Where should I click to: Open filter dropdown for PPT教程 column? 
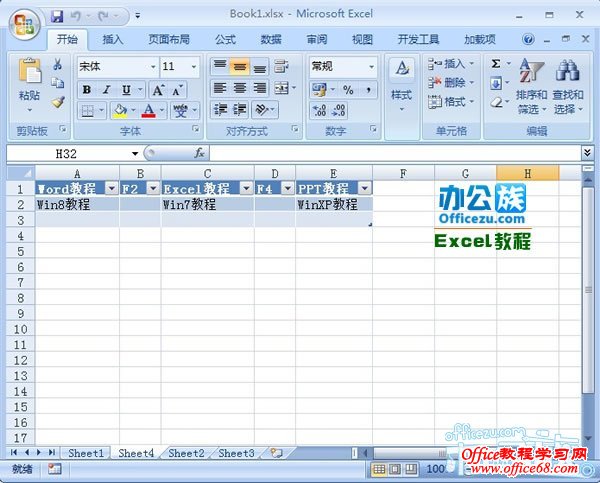coord(365,188)
